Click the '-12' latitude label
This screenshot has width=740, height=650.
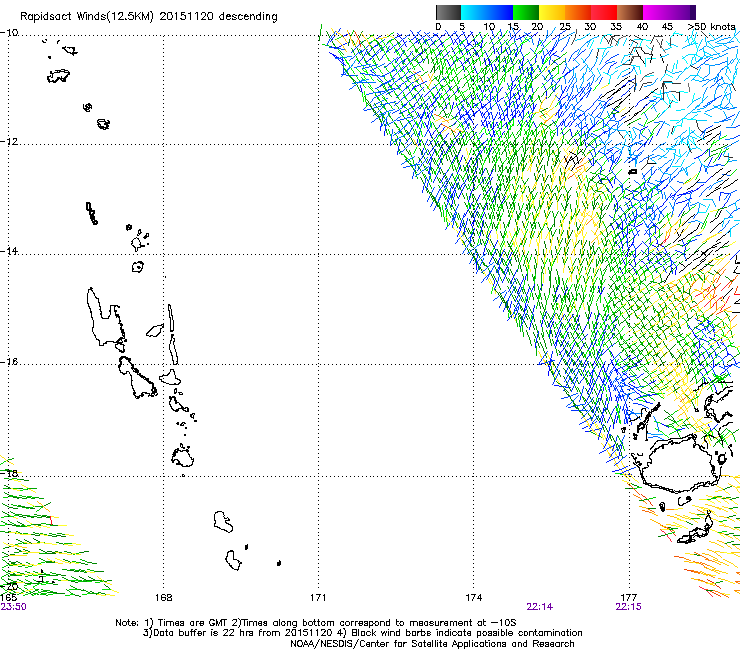point(9,142)
